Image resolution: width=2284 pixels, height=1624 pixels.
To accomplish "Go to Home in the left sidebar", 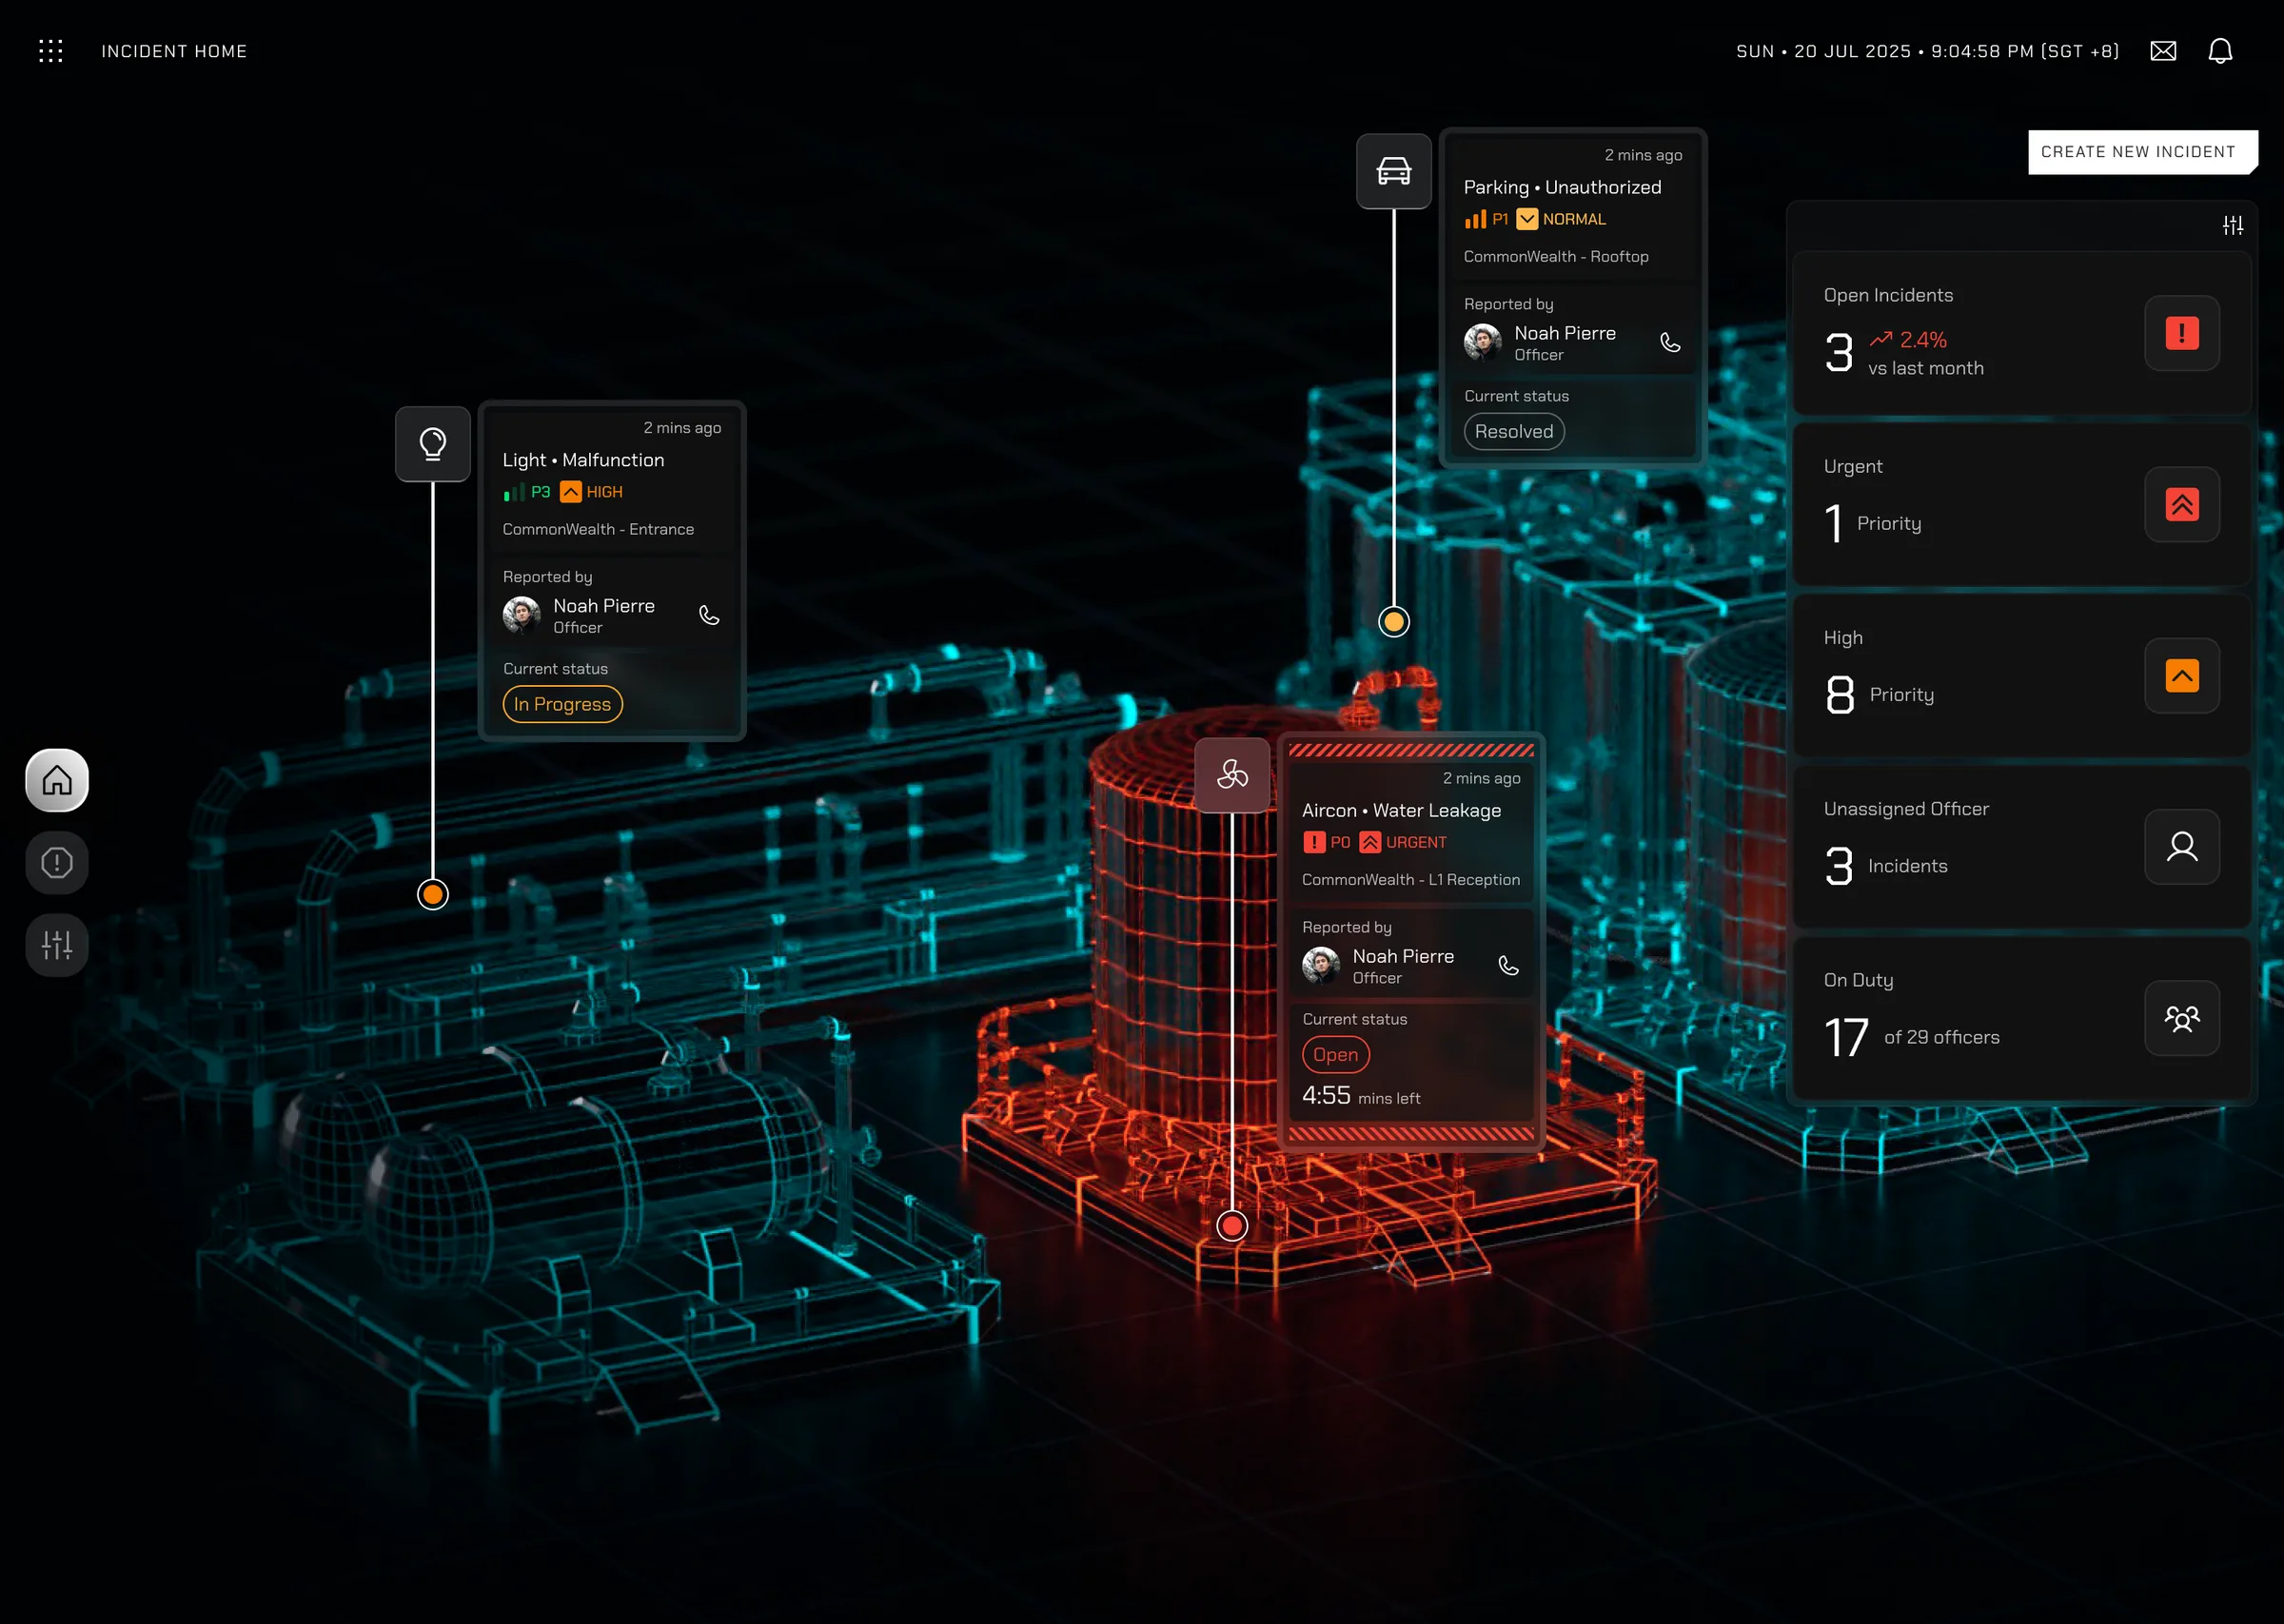I will pos(57,780).
